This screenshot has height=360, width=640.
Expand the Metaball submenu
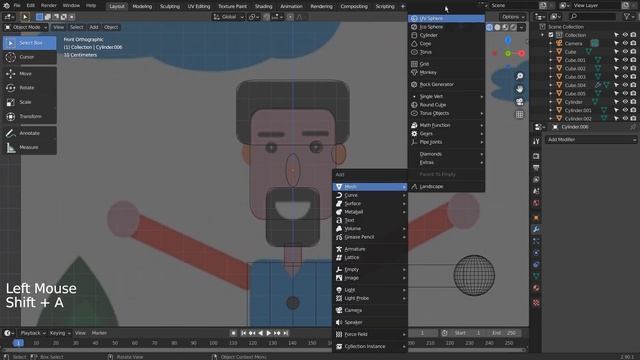(x=370, y=212)
